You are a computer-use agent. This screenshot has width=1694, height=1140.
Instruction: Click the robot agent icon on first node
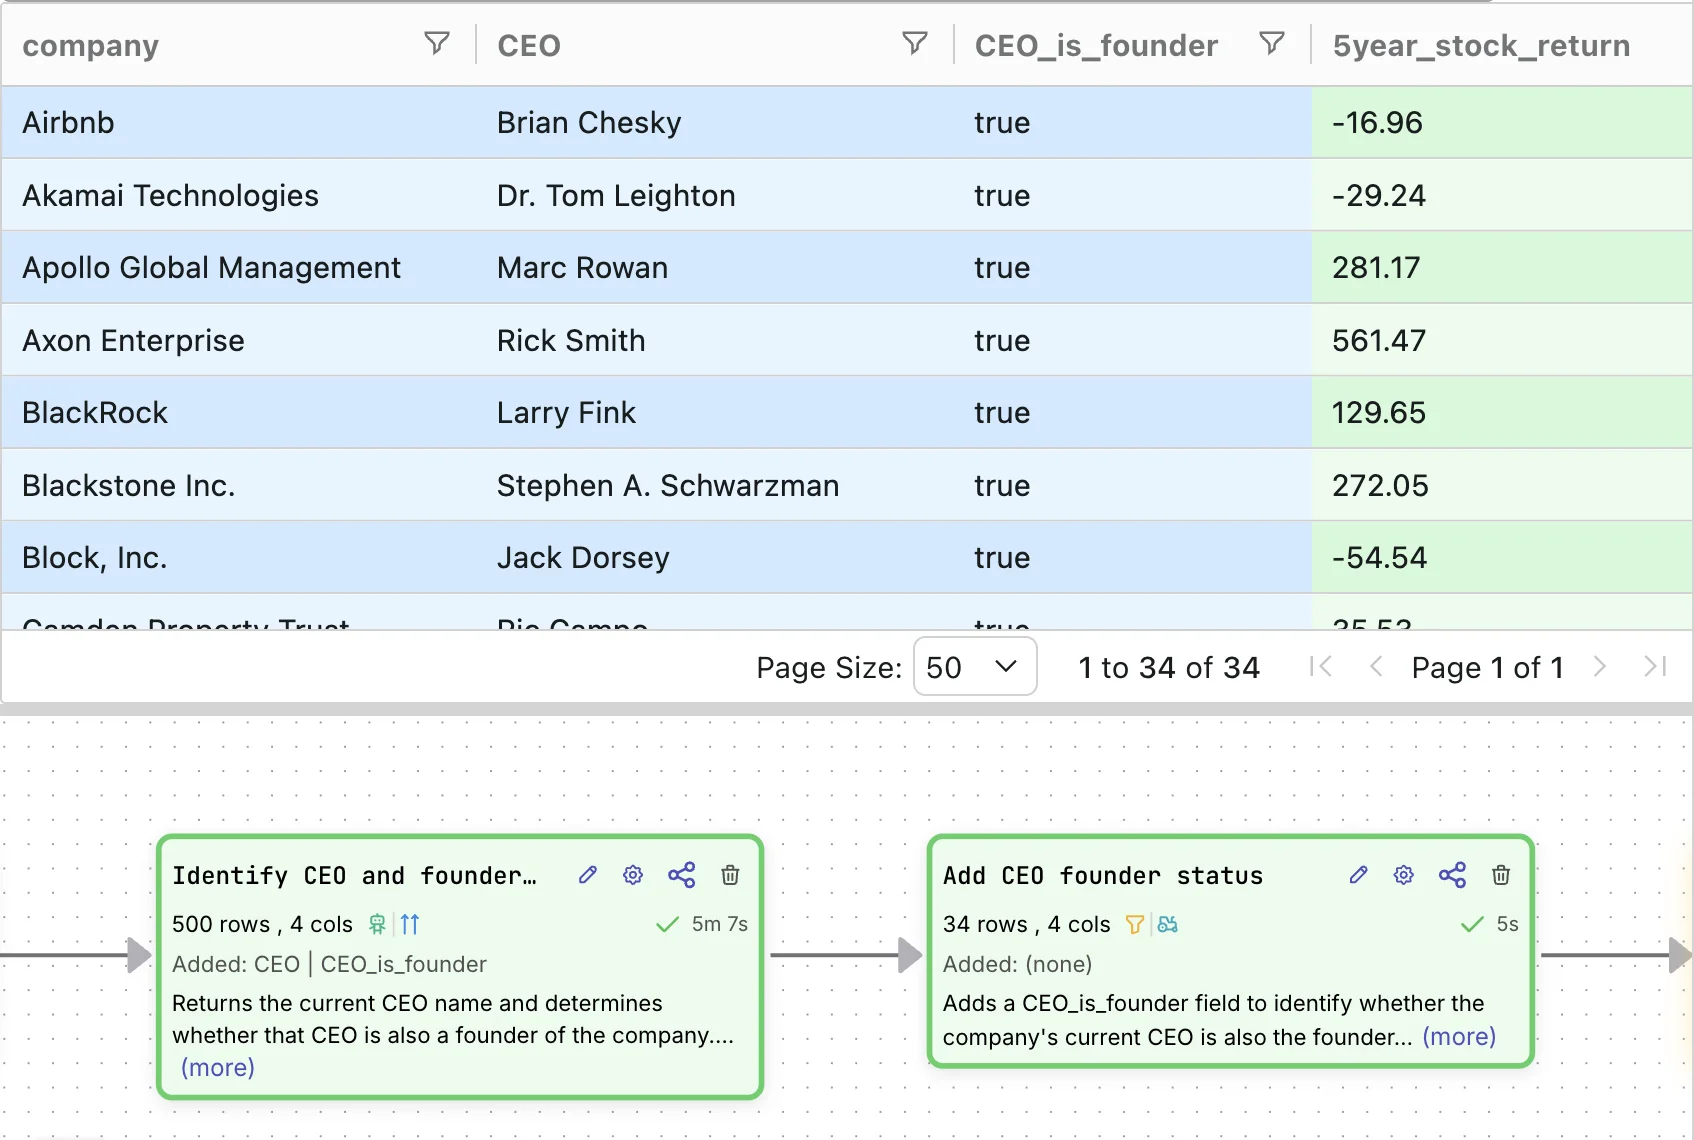(377, 924)
